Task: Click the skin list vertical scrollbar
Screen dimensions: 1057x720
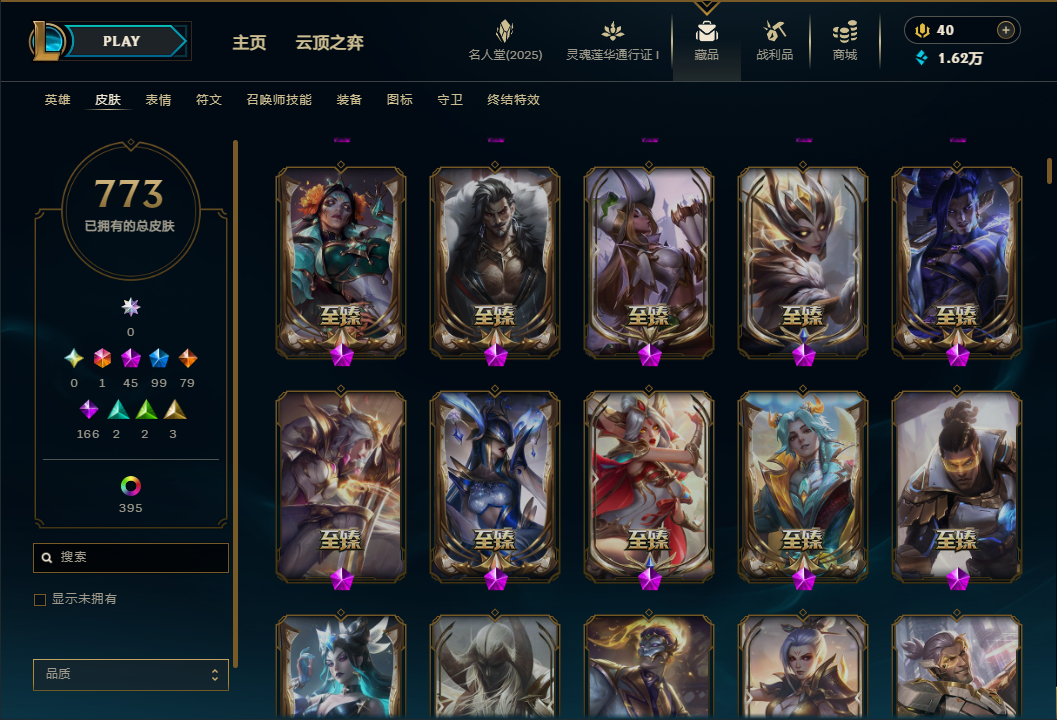Action: click(1050, 170)
